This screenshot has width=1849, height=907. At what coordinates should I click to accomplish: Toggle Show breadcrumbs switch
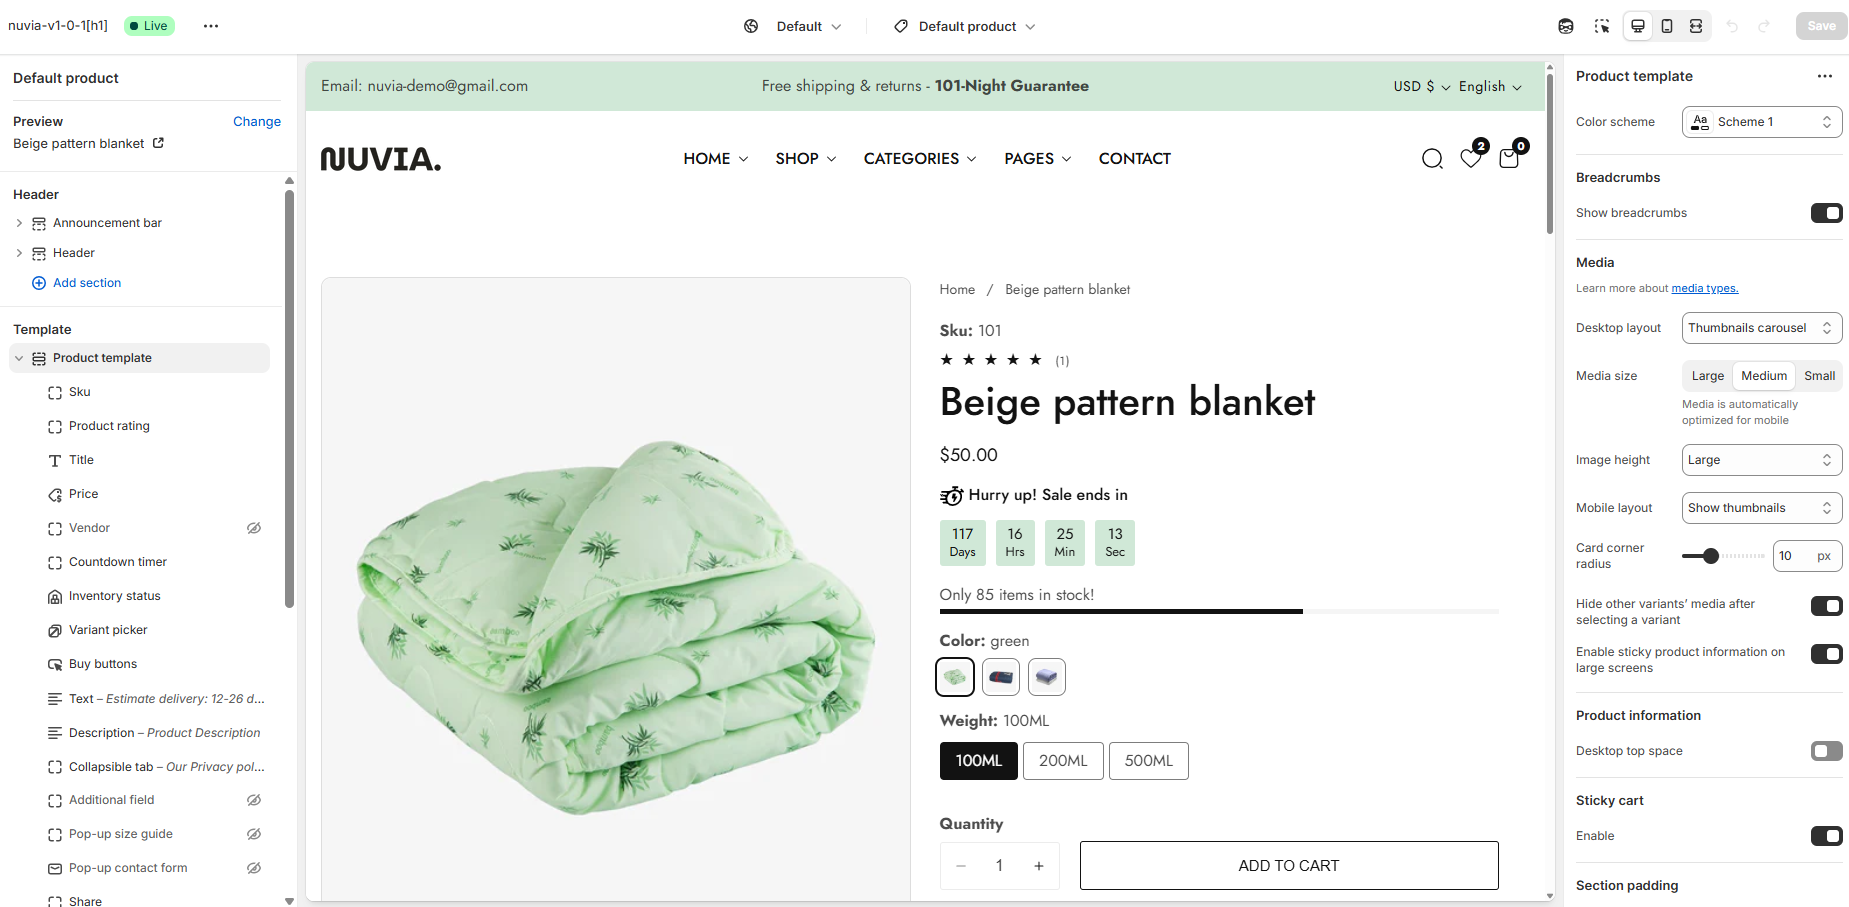point(1826,213)
